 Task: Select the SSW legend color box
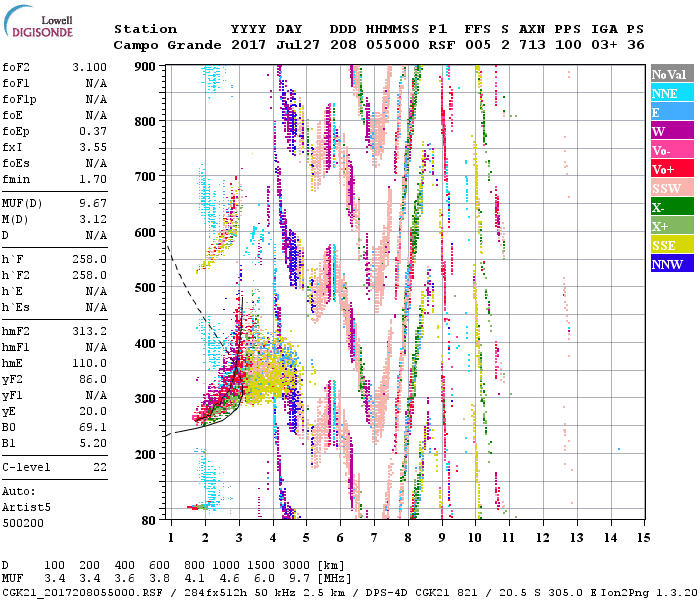pos(671,188)
